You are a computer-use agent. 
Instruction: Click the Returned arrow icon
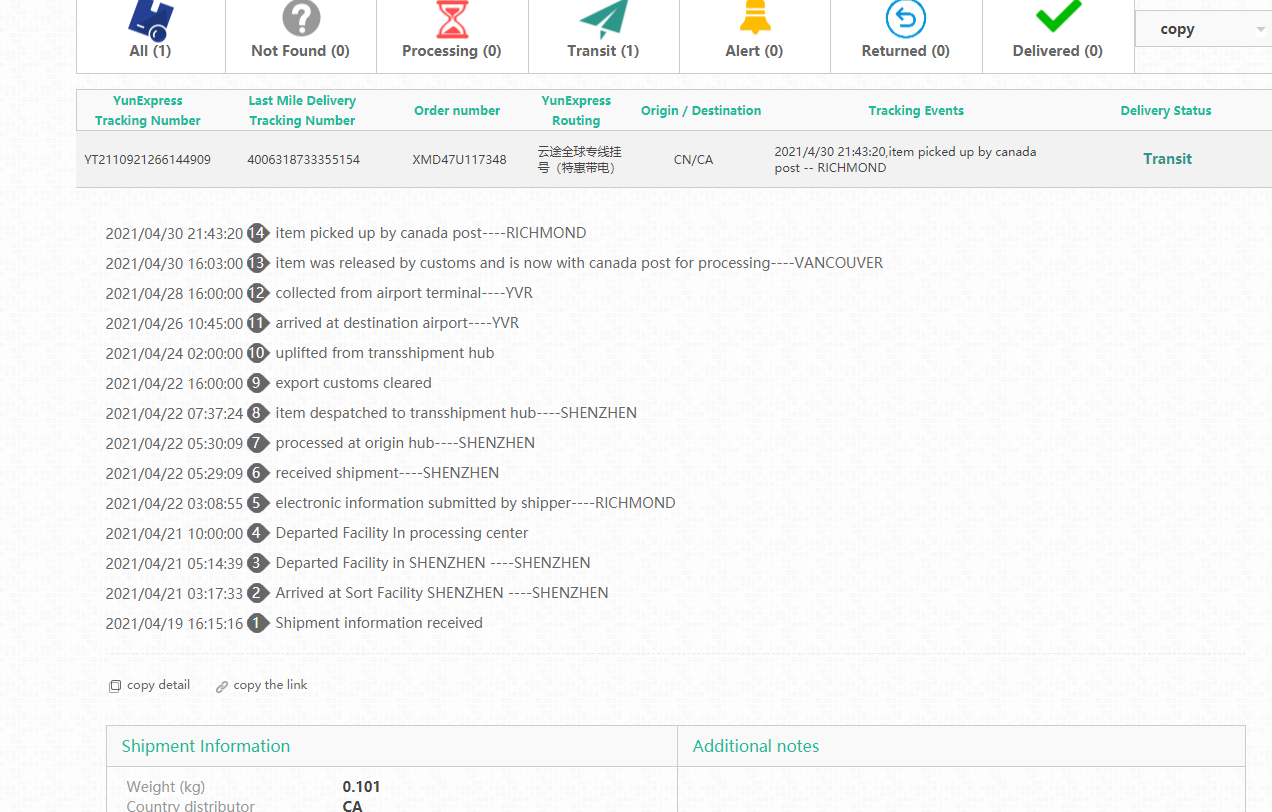point(905,18)
